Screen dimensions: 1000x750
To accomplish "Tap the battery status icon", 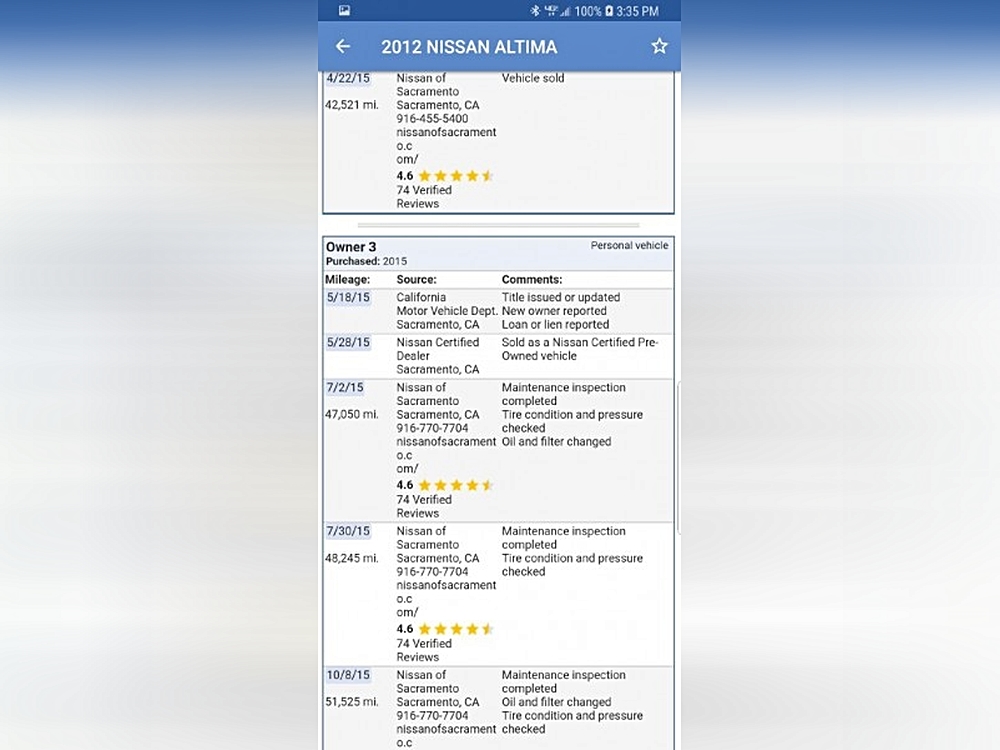I will (609, 11).
